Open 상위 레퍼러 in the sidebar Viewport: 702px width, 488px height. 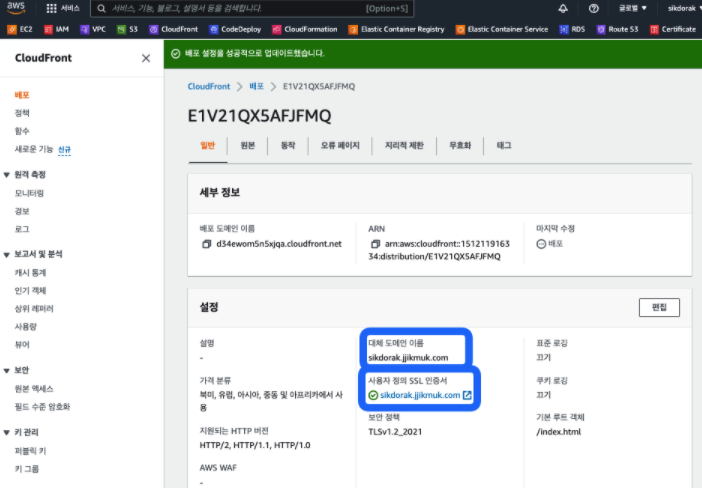[x=34, y=308]
